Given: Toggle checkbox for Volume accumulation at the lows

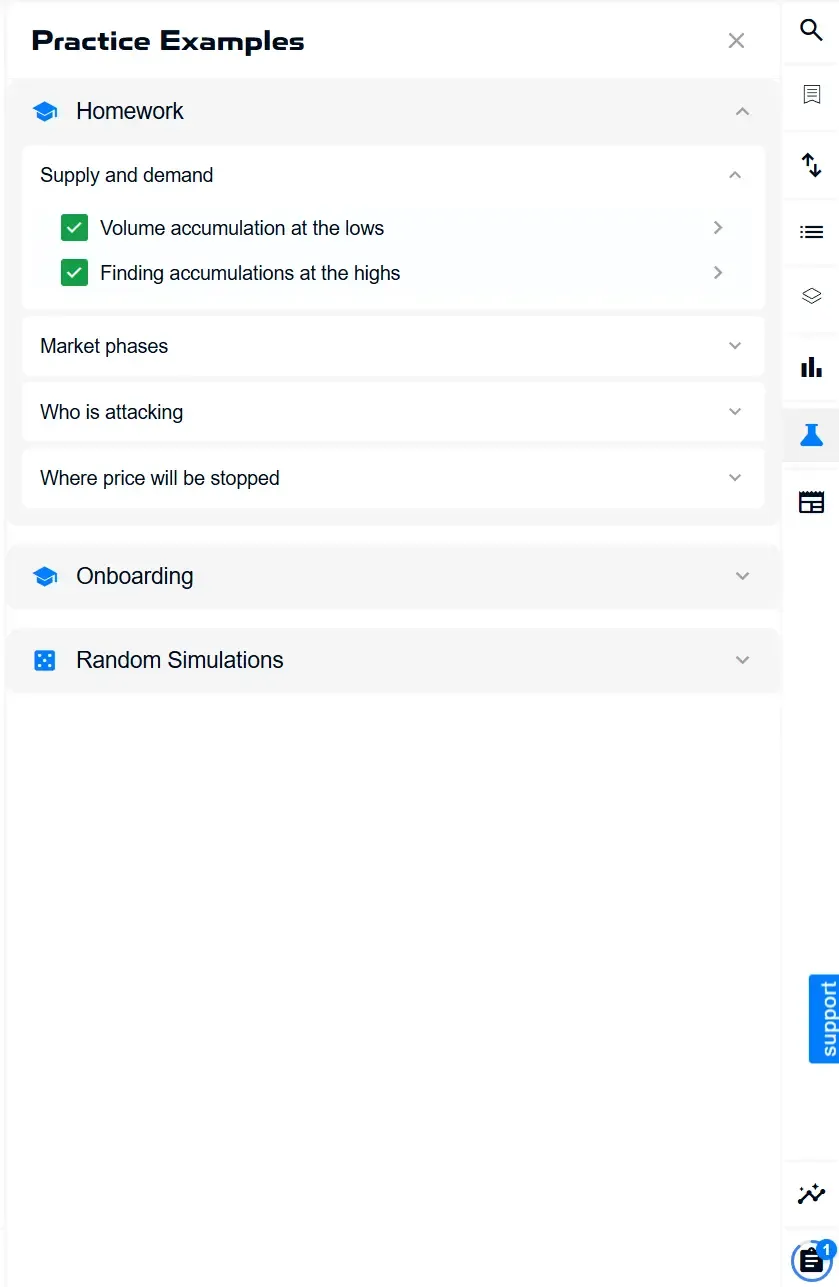Looking at the screenshot, I should [74, 227].
